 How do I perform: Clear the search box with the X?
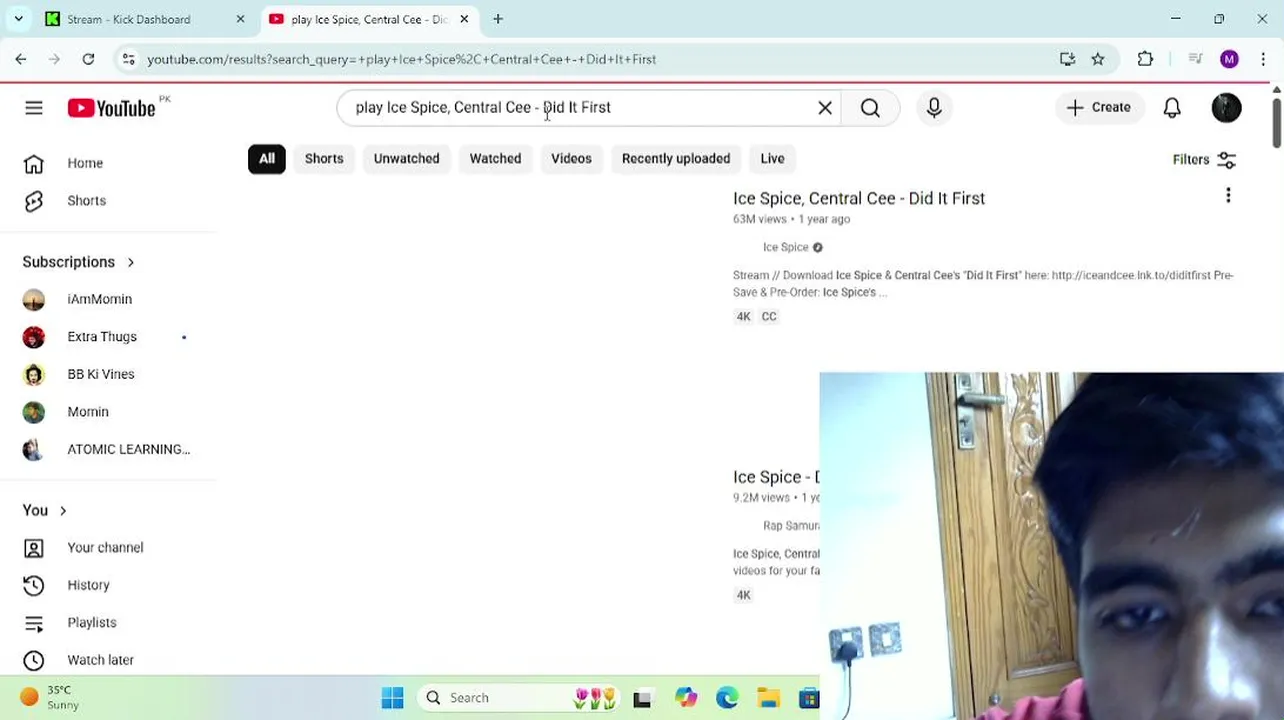click(825, 108)
